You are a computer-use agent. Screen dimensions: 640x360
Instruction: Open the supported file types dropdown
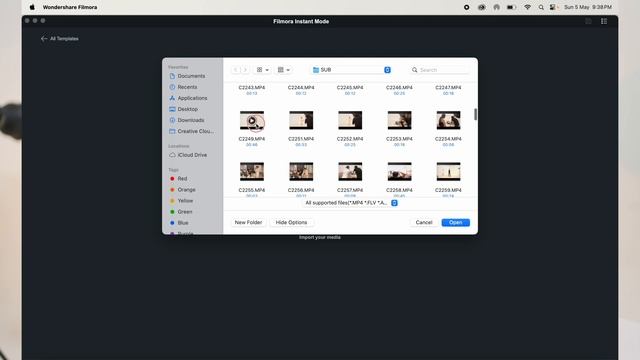pos(351,203)
